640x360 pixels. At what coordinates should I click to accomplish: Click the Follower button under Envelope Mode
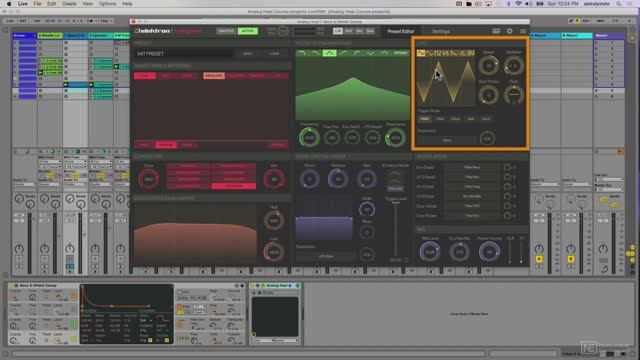395,189
